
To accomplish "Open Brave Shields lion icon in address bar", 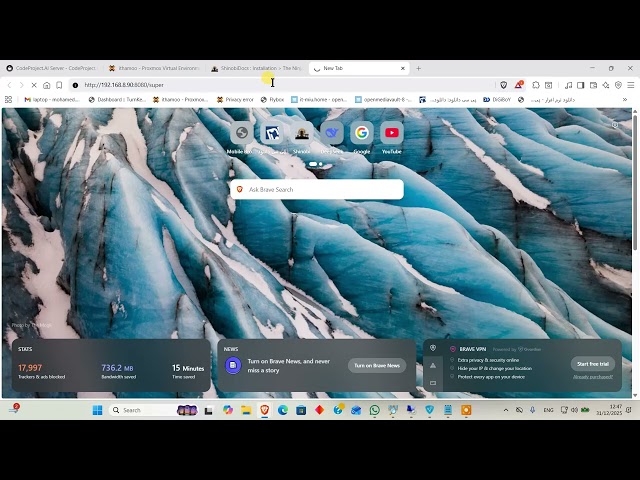I will (503, 85).
